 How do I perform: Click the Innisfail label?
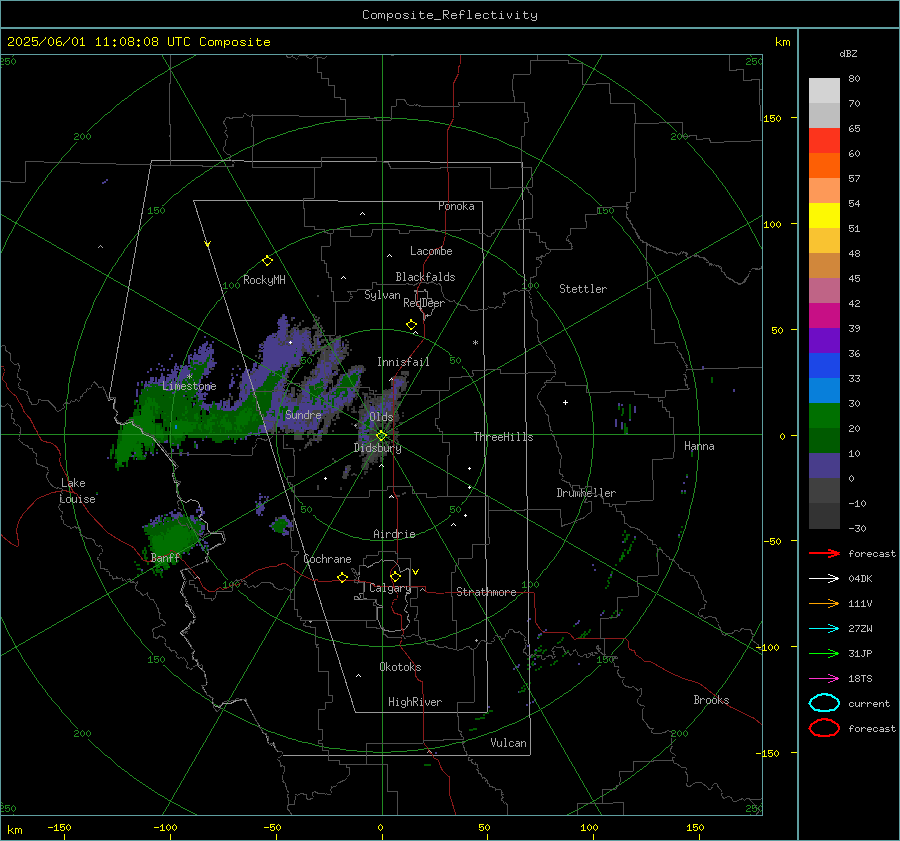point(403,362)
